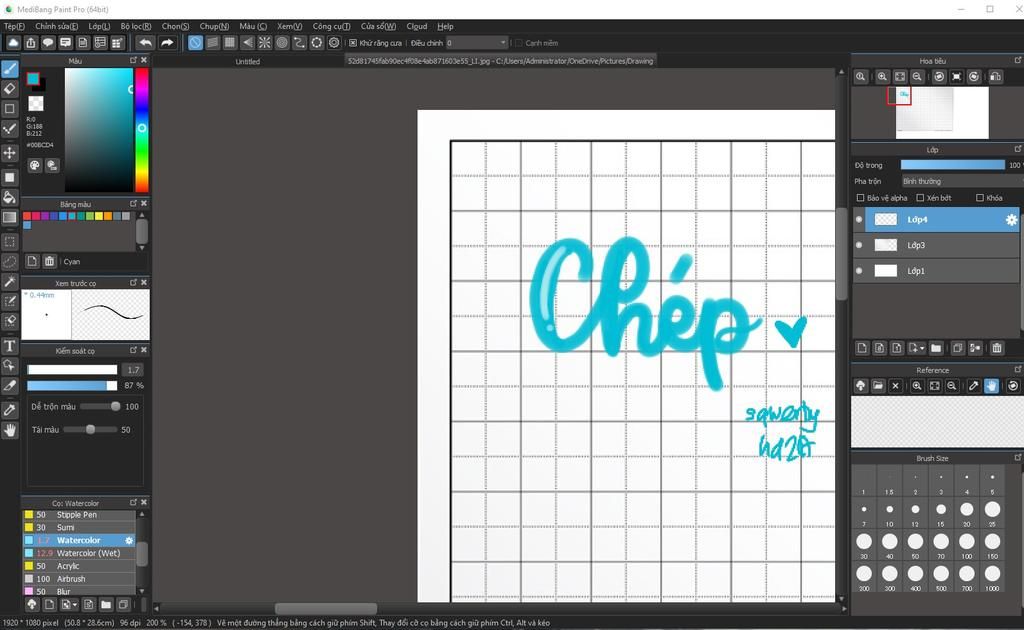Pick brush size 100 in Brush Size
This screenshot has height=630, width=1024.
pyautogui.click(x=967, y=545)
